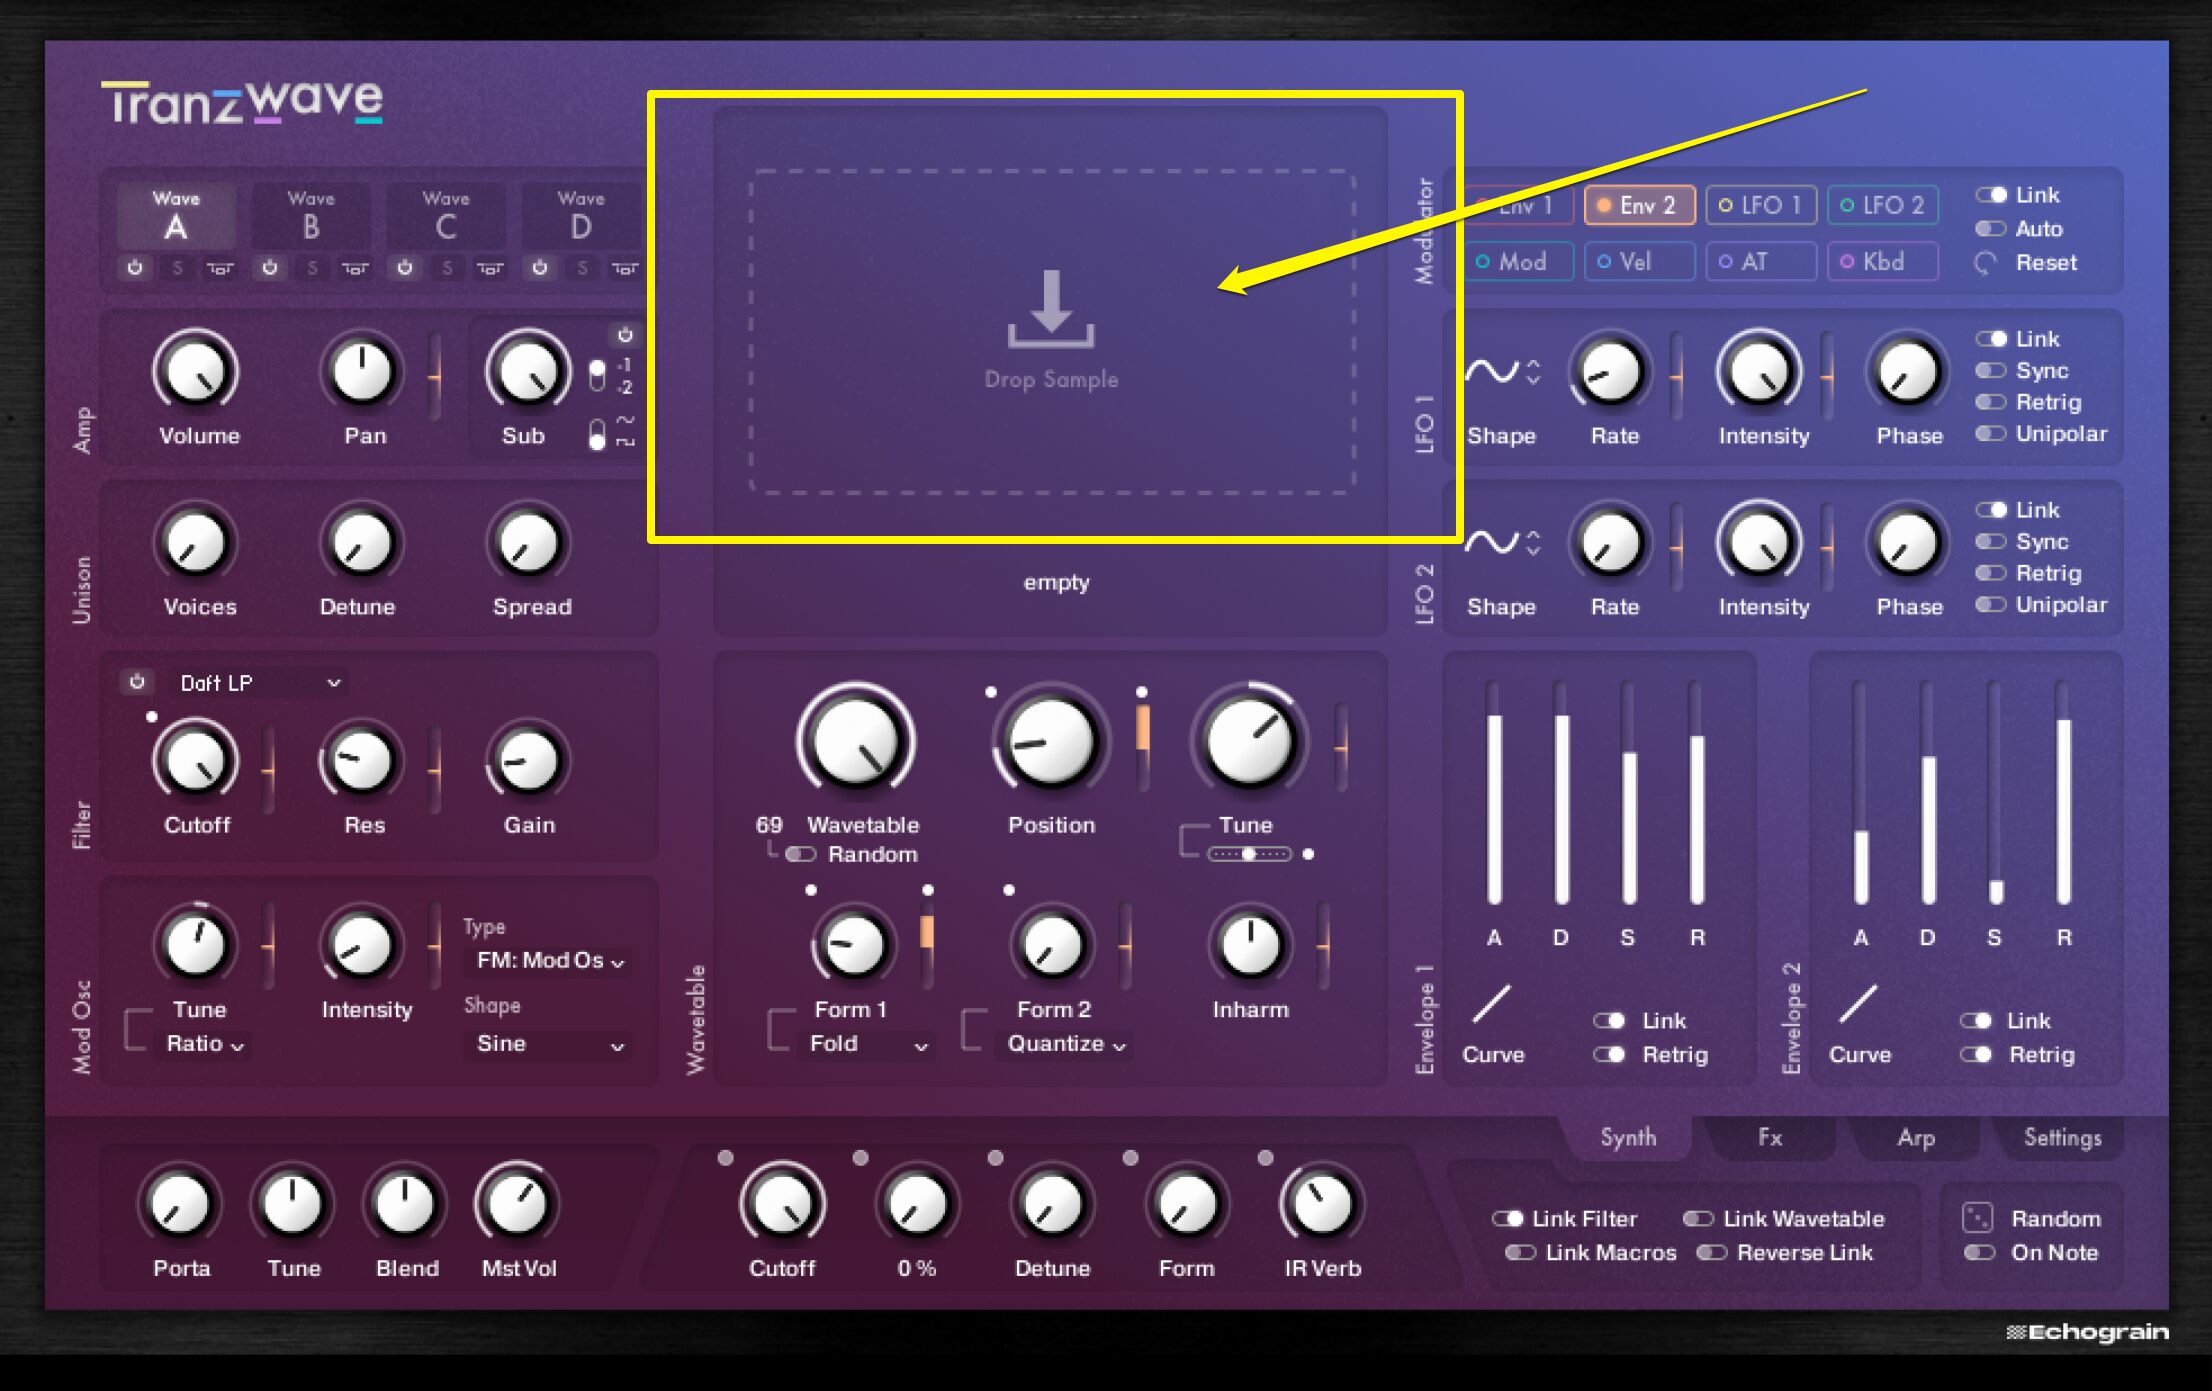Click the LFO 2 sine shape icon
2212x1391 pixels.
(x=1491, y=543)
